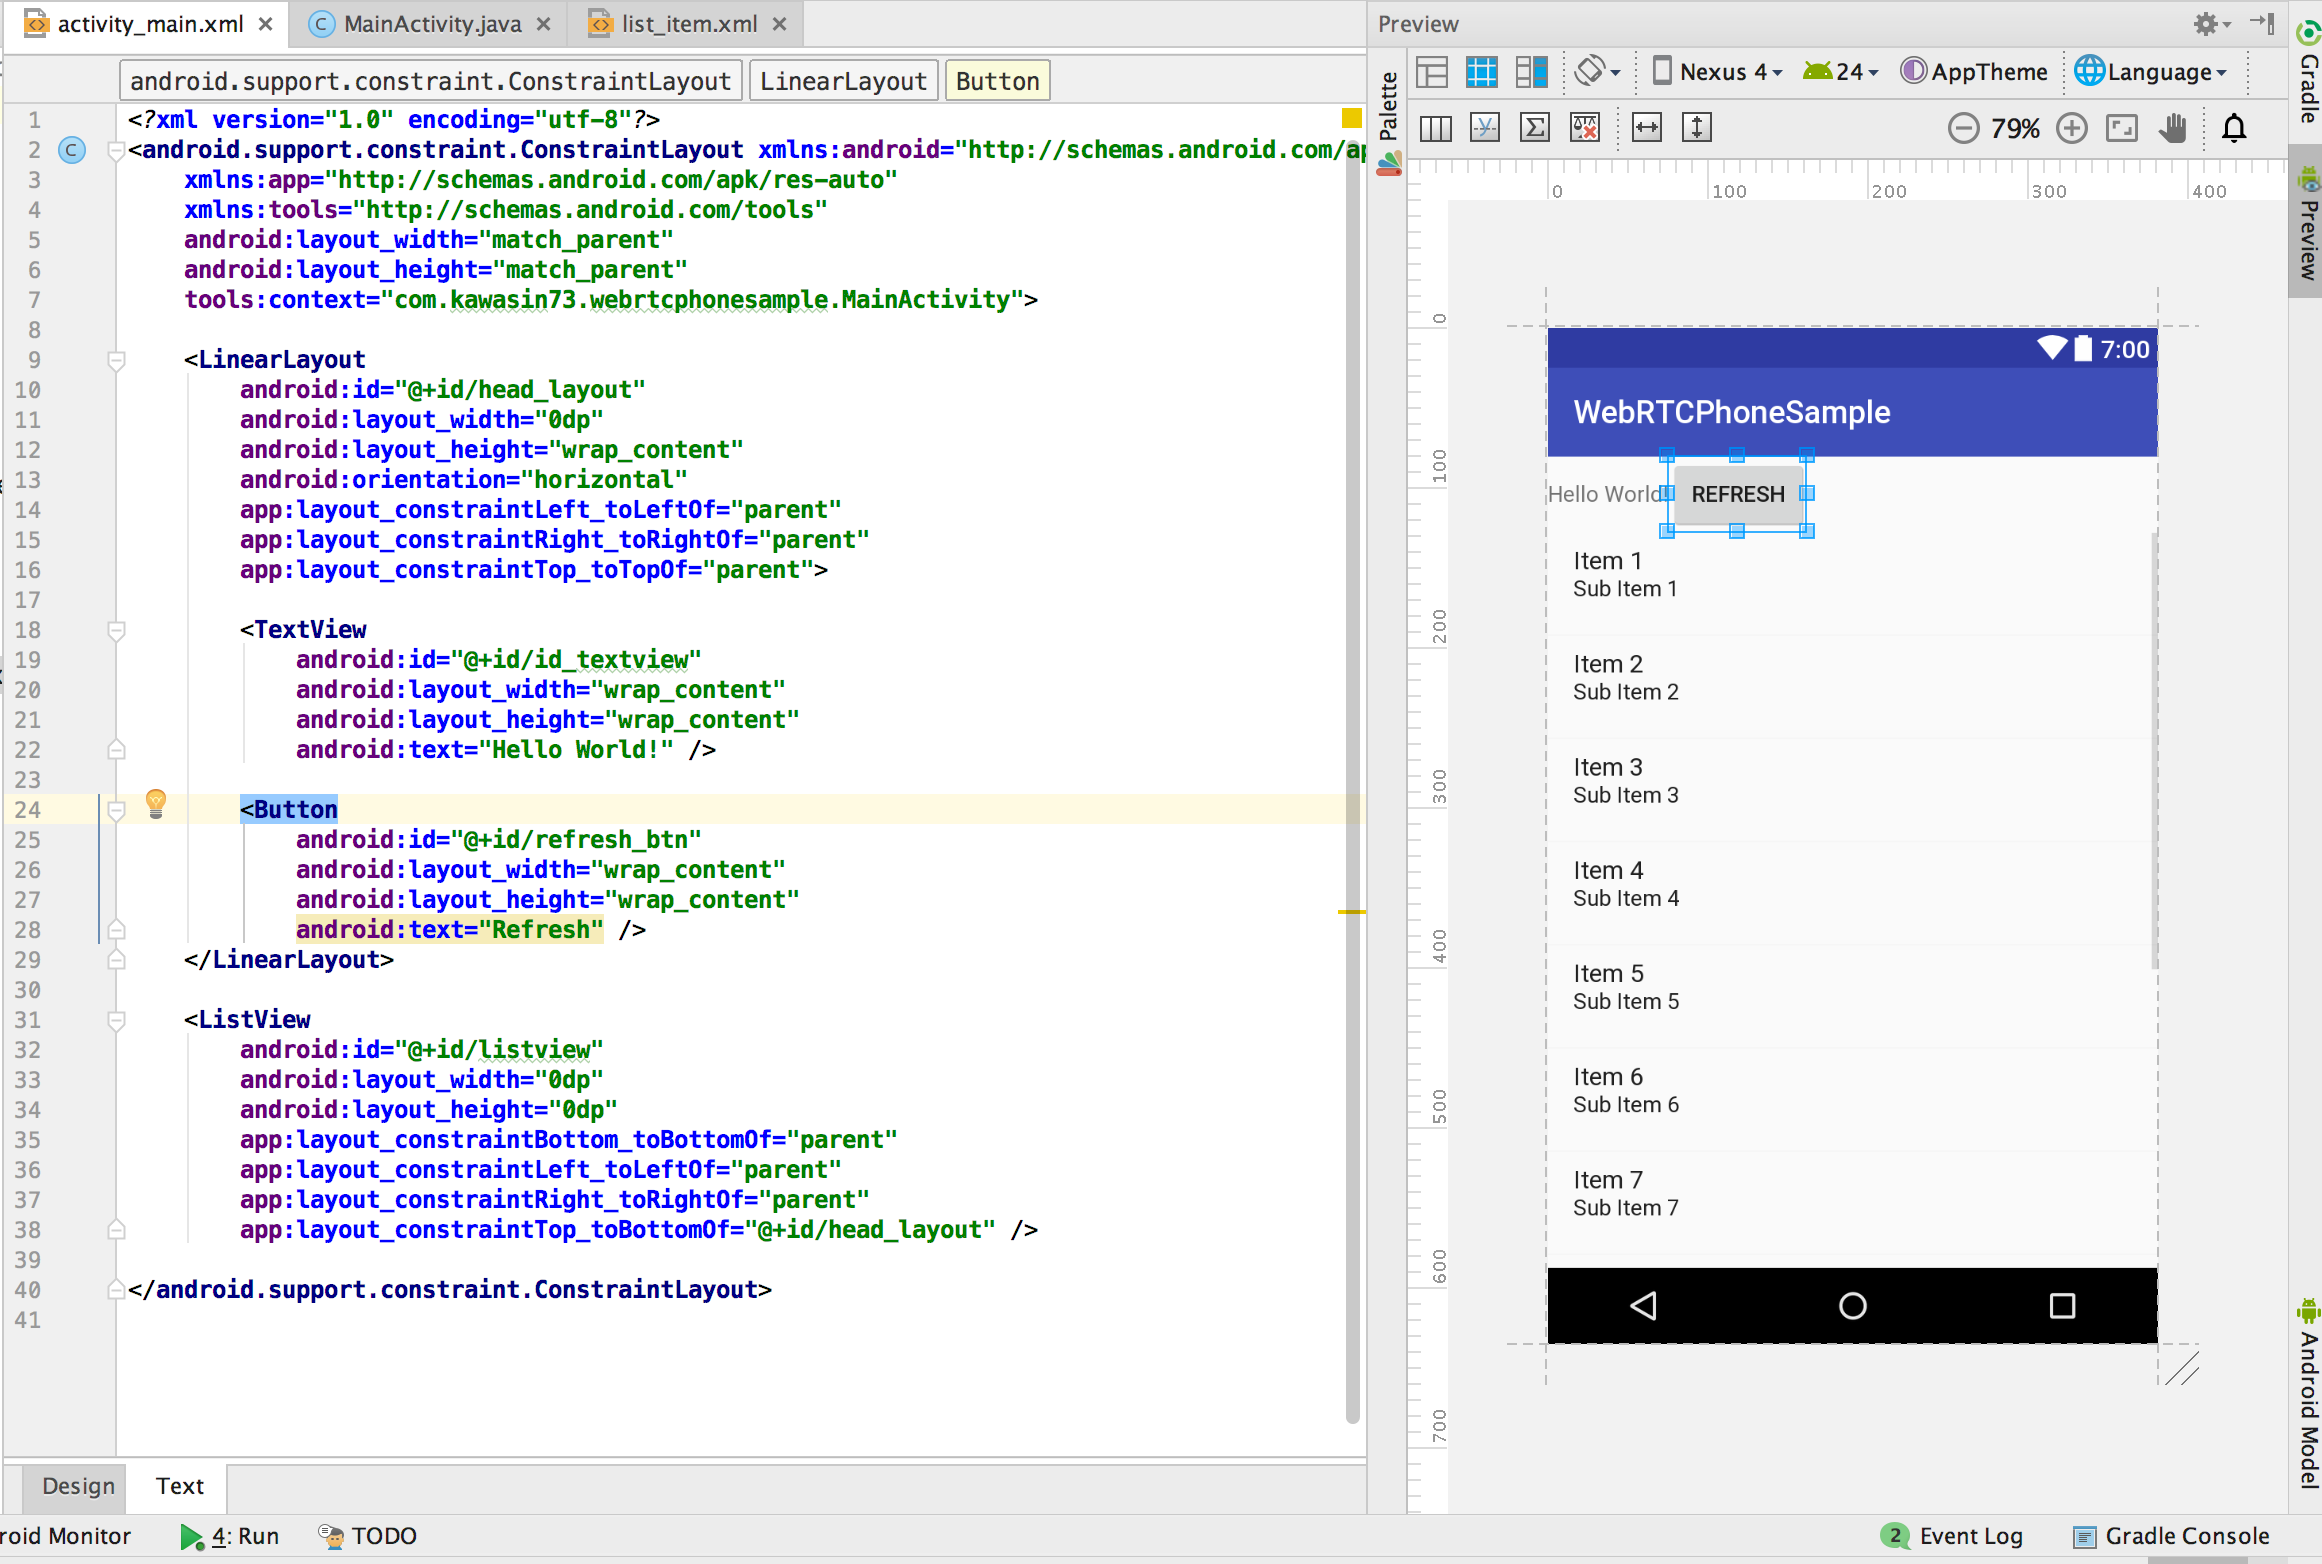Switch to the Design tab
The image size is (2322, 1564).
pos(77,1486)
